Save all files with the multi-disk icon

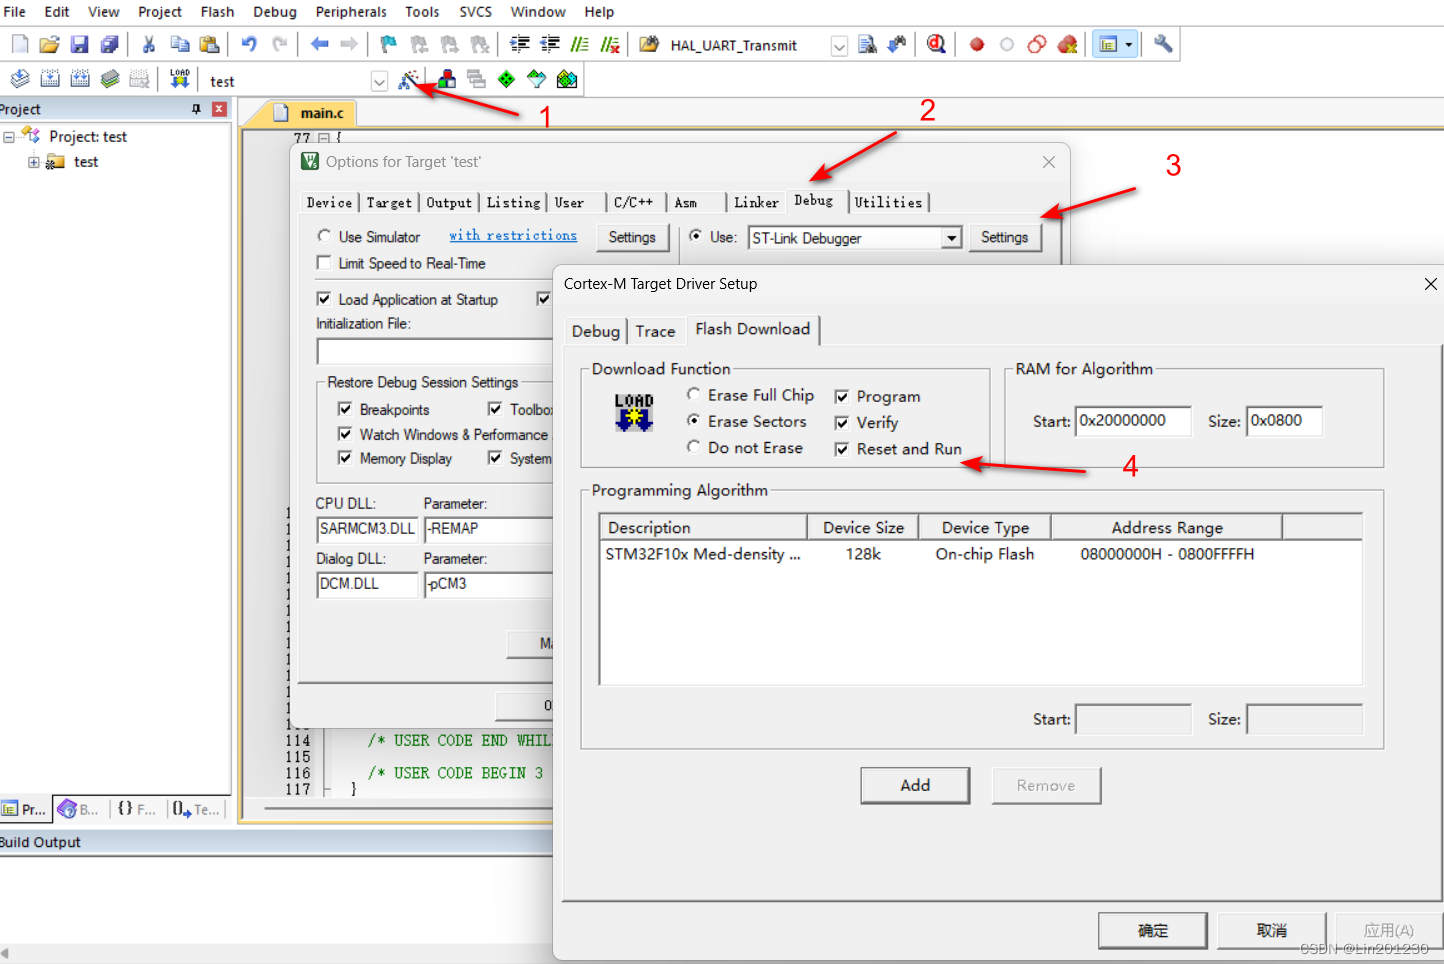coord(110,44)
